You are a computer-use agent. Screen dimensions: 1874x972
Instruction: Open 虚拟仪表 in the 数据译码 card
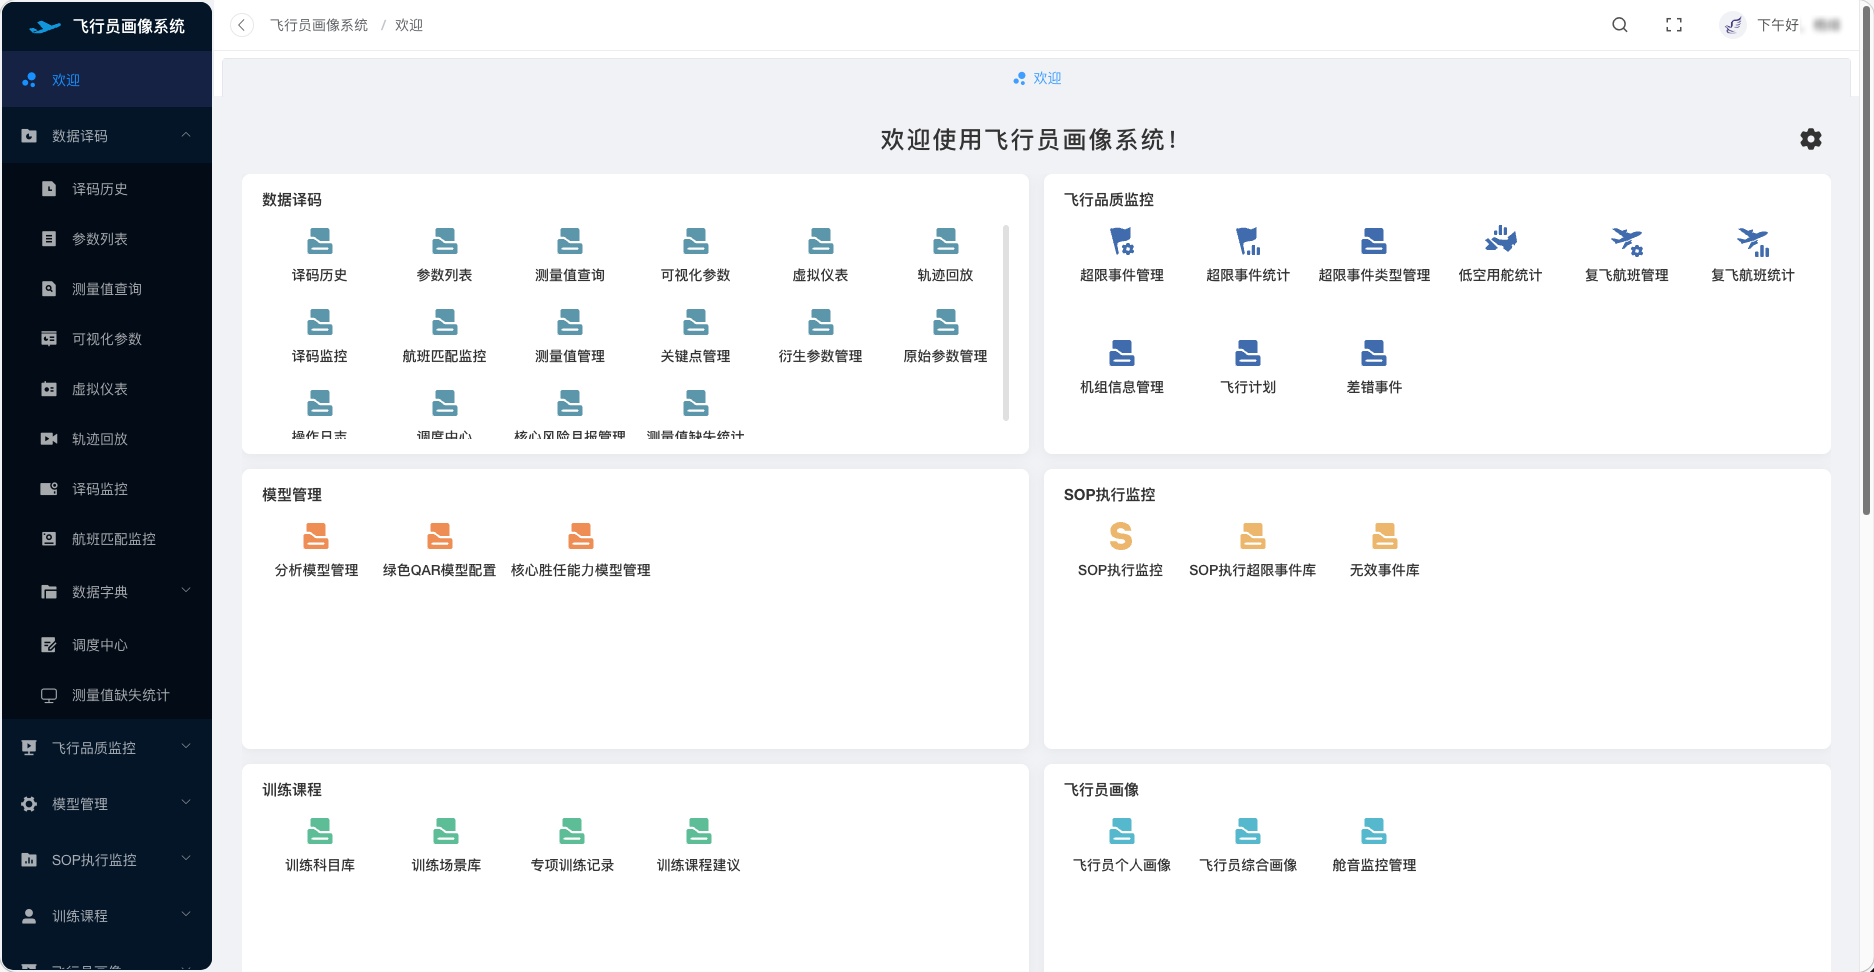tap(820, 240)
